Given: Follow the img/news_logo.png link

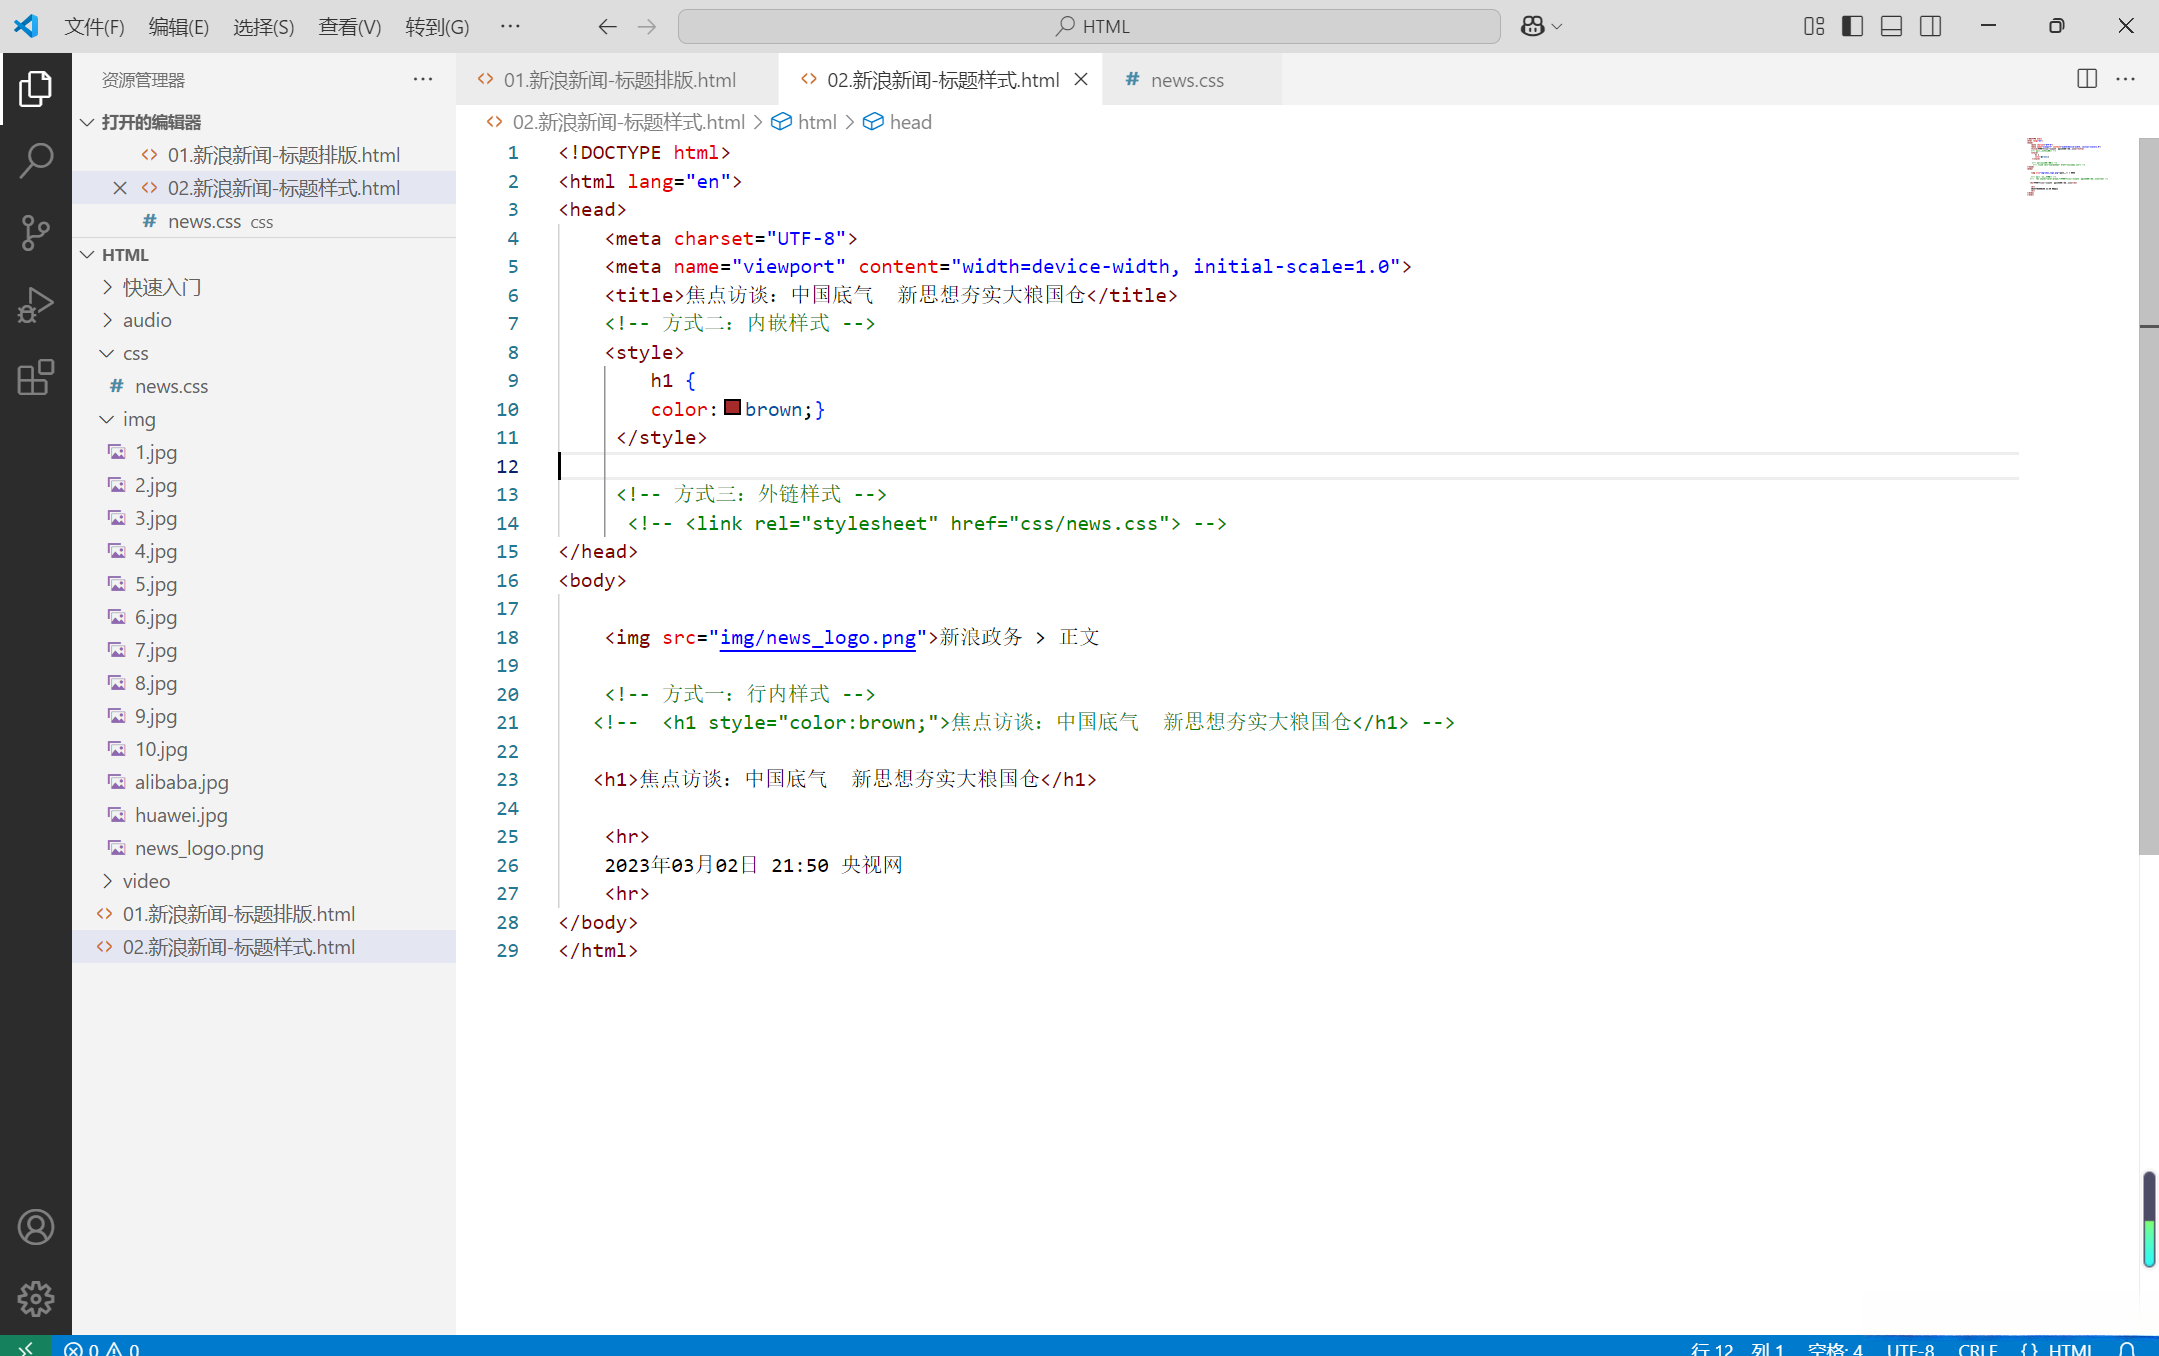Looking at the screenshot, I should [817, 637].
